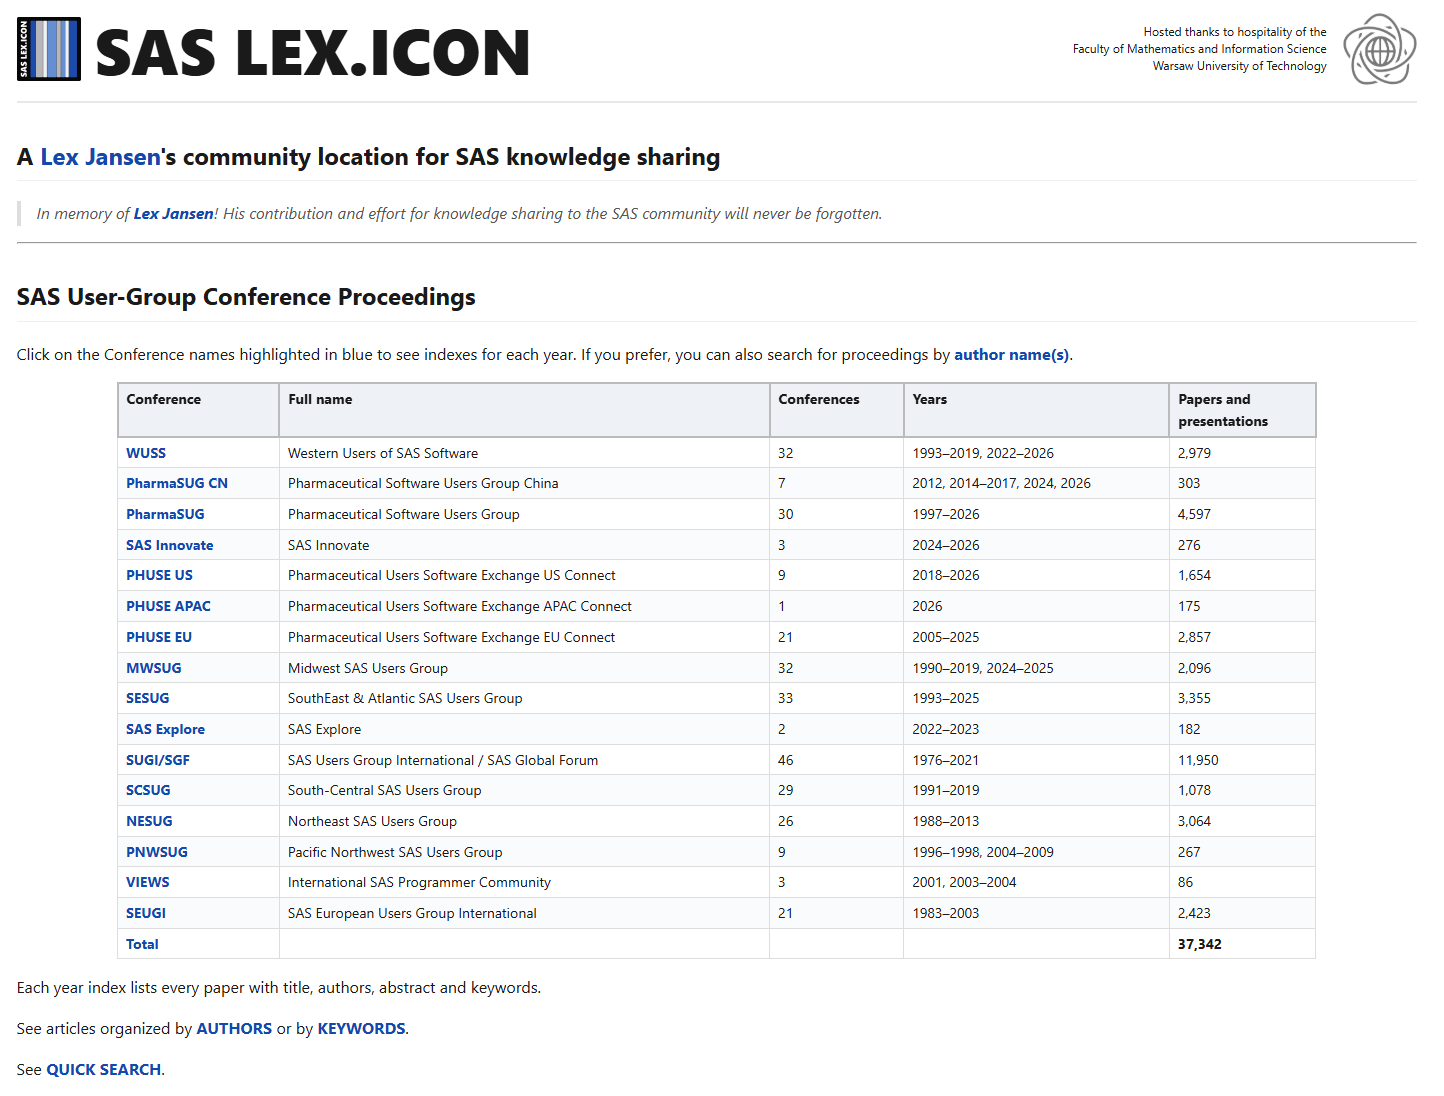Search proceedings by author name(s) link

point(1011,355)
